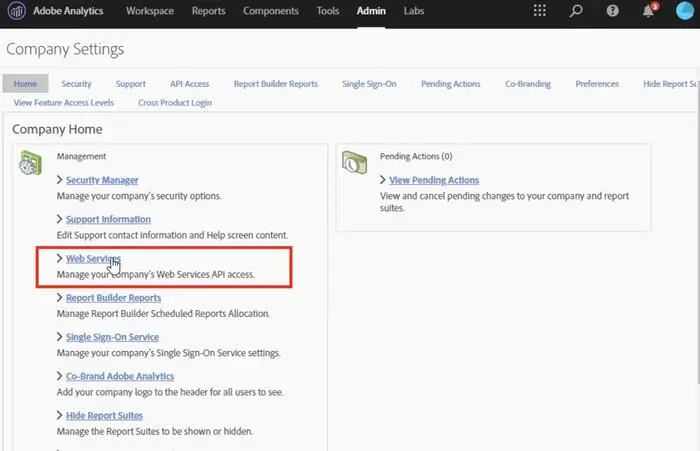
Task: Click 'Manage your company's security options.' text
Action: pyautogui.click(x=139, y=196)
